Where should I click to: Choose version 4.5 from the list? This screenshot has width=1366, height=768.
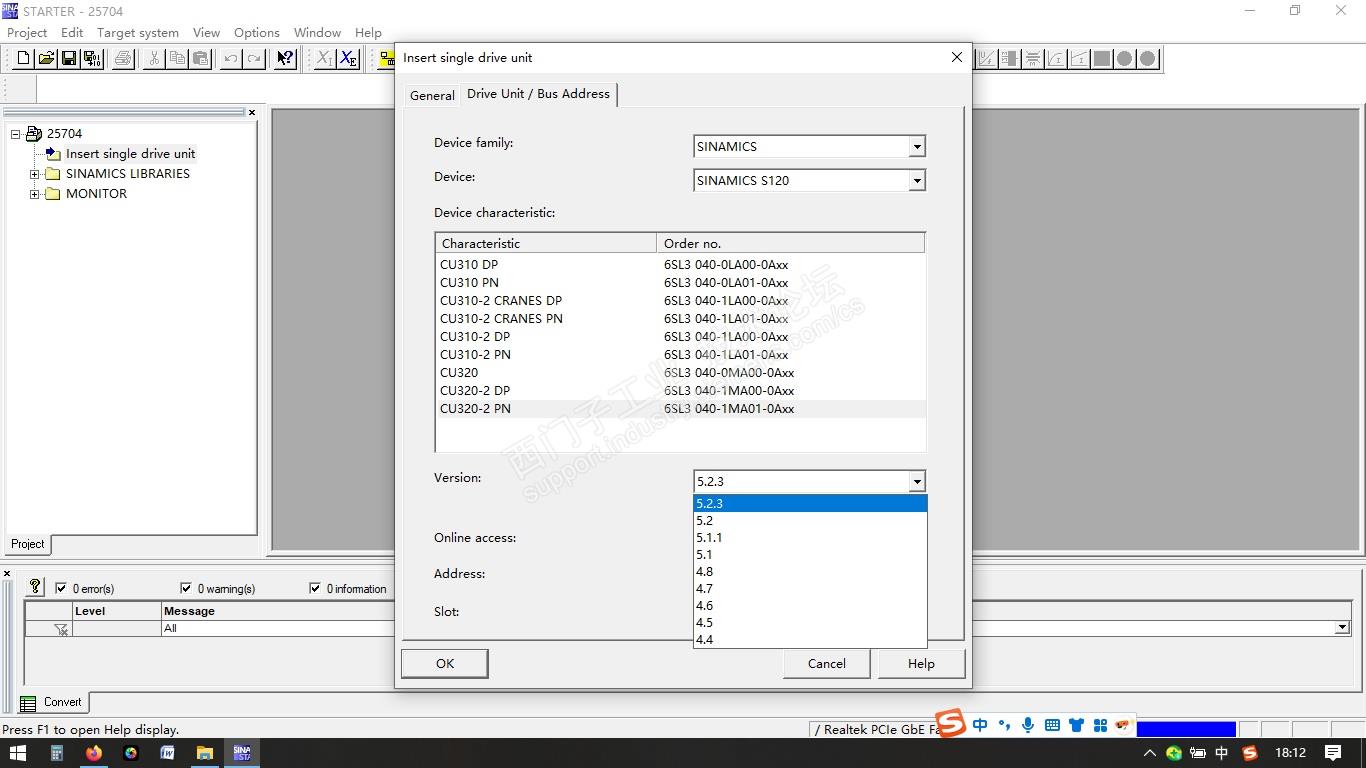point(810,623)
